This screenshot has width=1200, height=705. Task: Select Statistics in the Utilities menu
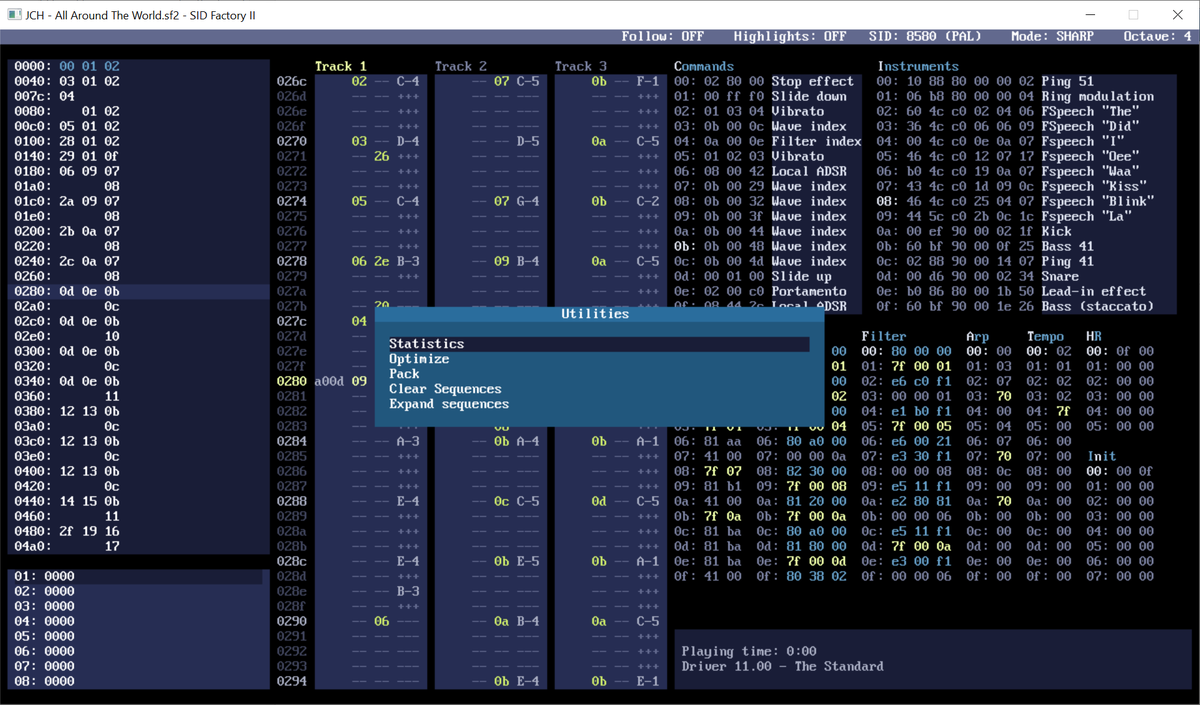598,344
